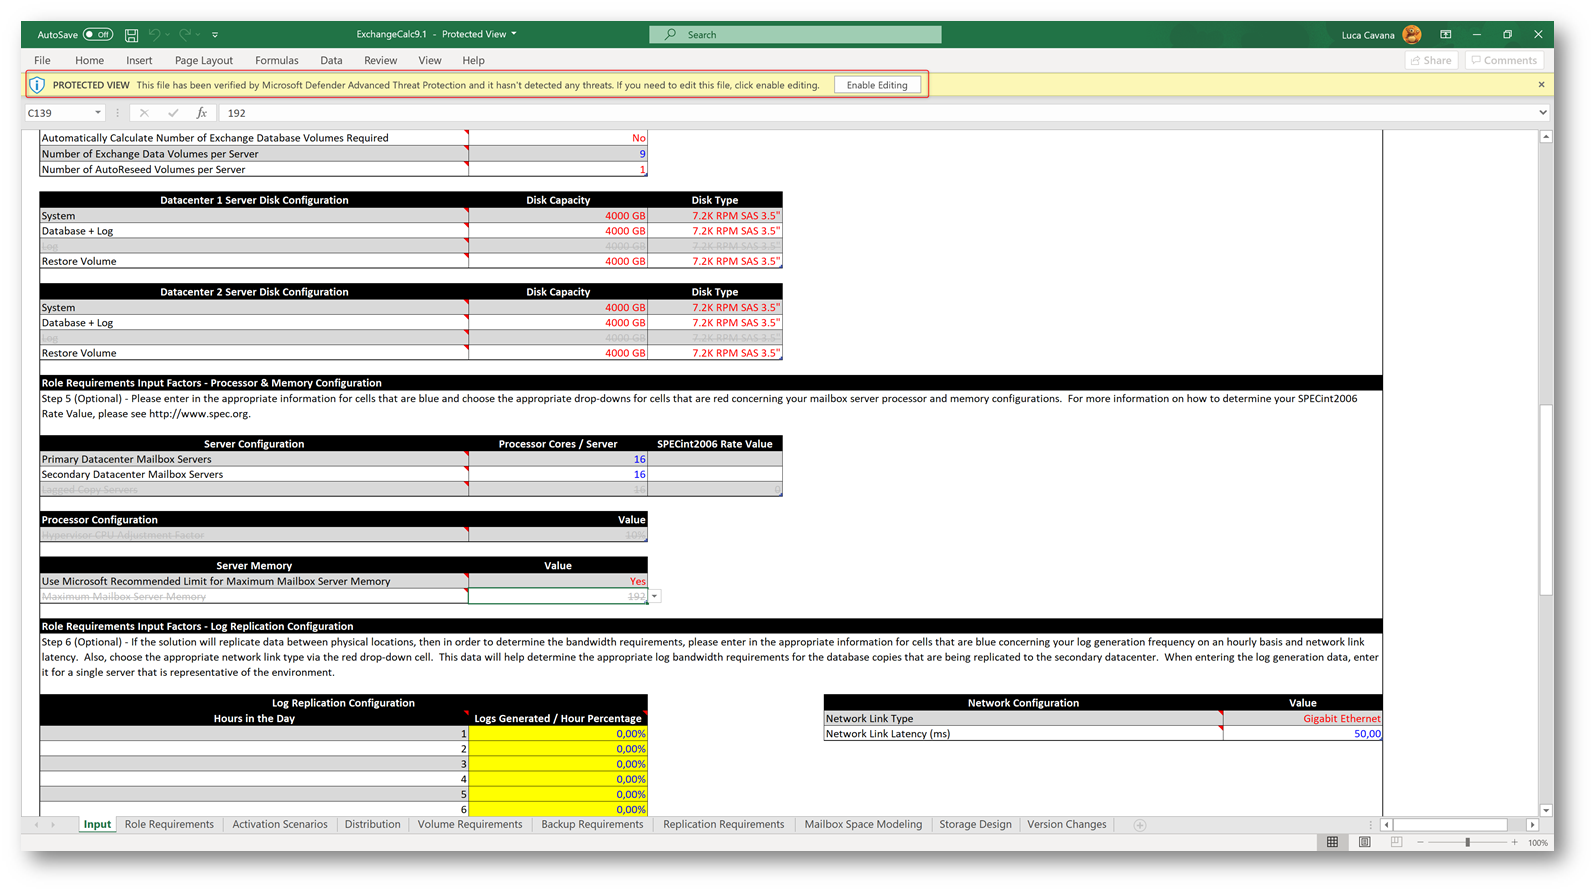Image resolution: width=1596 pixels, height=893 pixels.
Task: Switch to the Version Changes sheet tab
Action: pyautogui.click(x=1066, y=825)
